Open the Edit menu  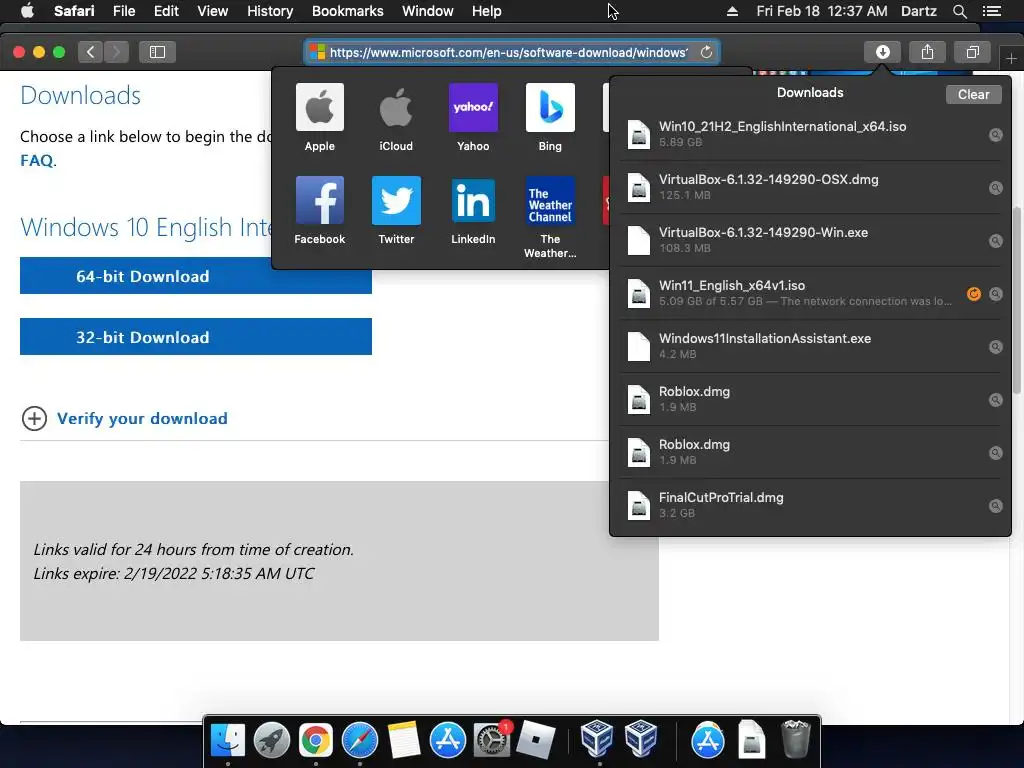coord(166,11)
